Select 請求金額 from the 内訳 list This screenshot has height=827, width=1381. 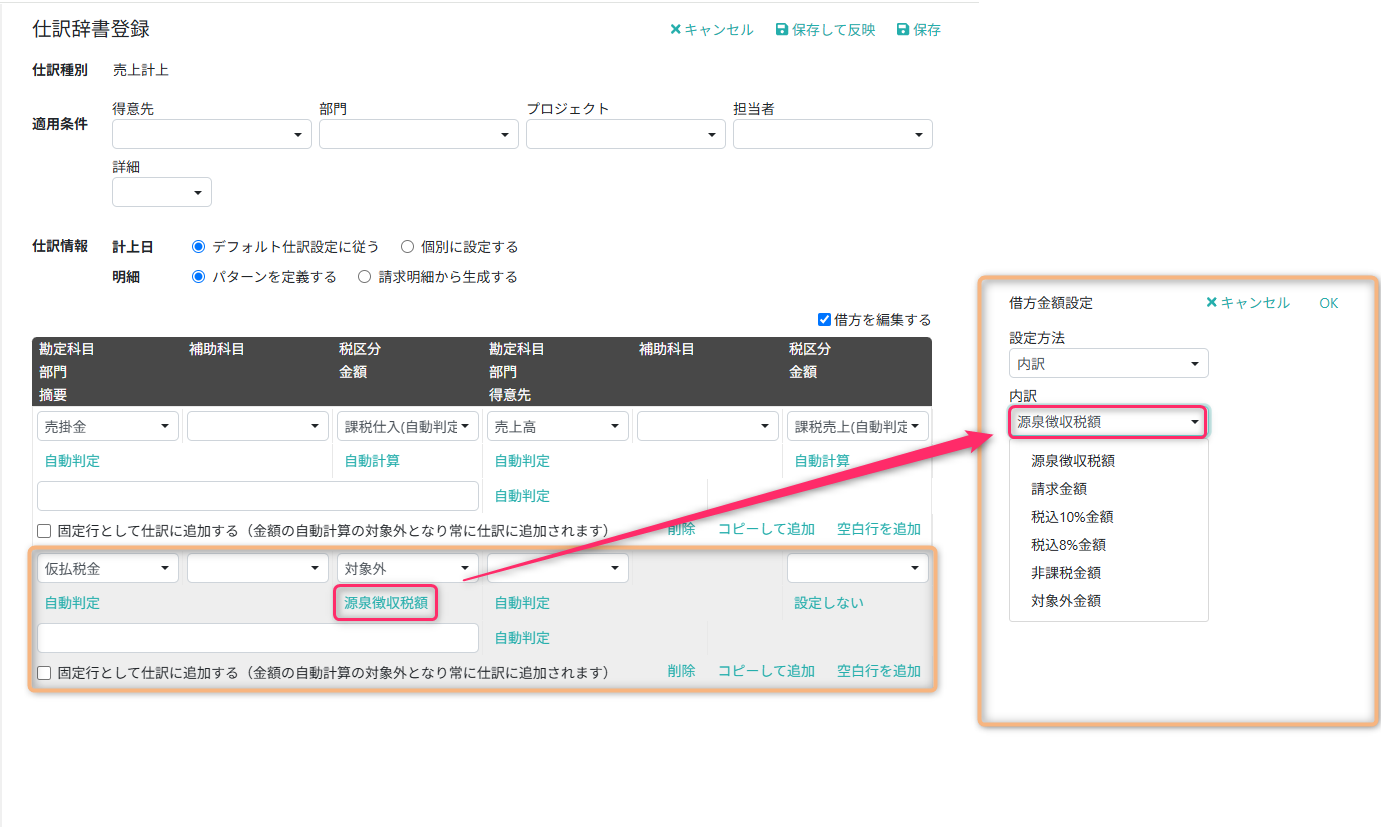(1059, 489)
